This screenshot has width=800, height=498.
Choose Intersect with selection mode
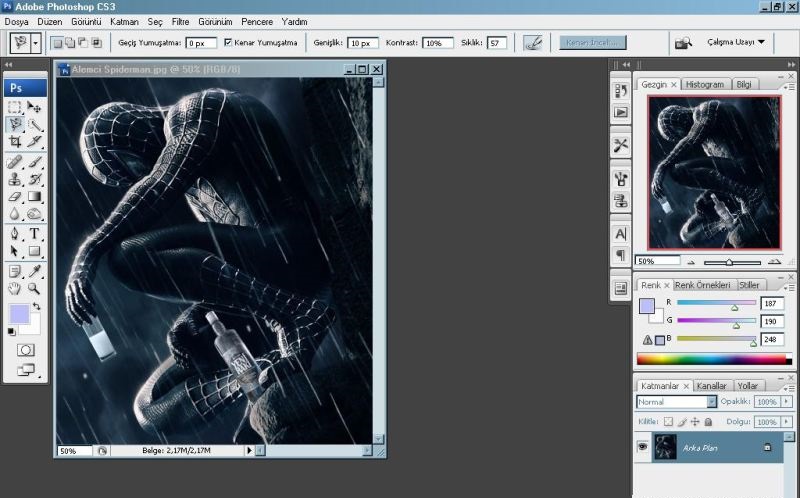96,43
